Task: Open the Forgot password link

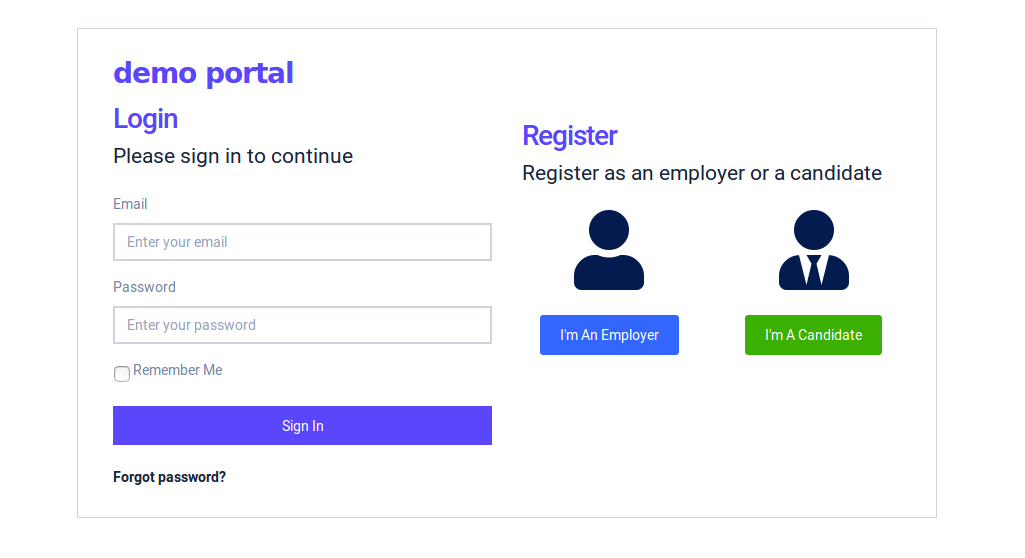Action: point(169,477)
